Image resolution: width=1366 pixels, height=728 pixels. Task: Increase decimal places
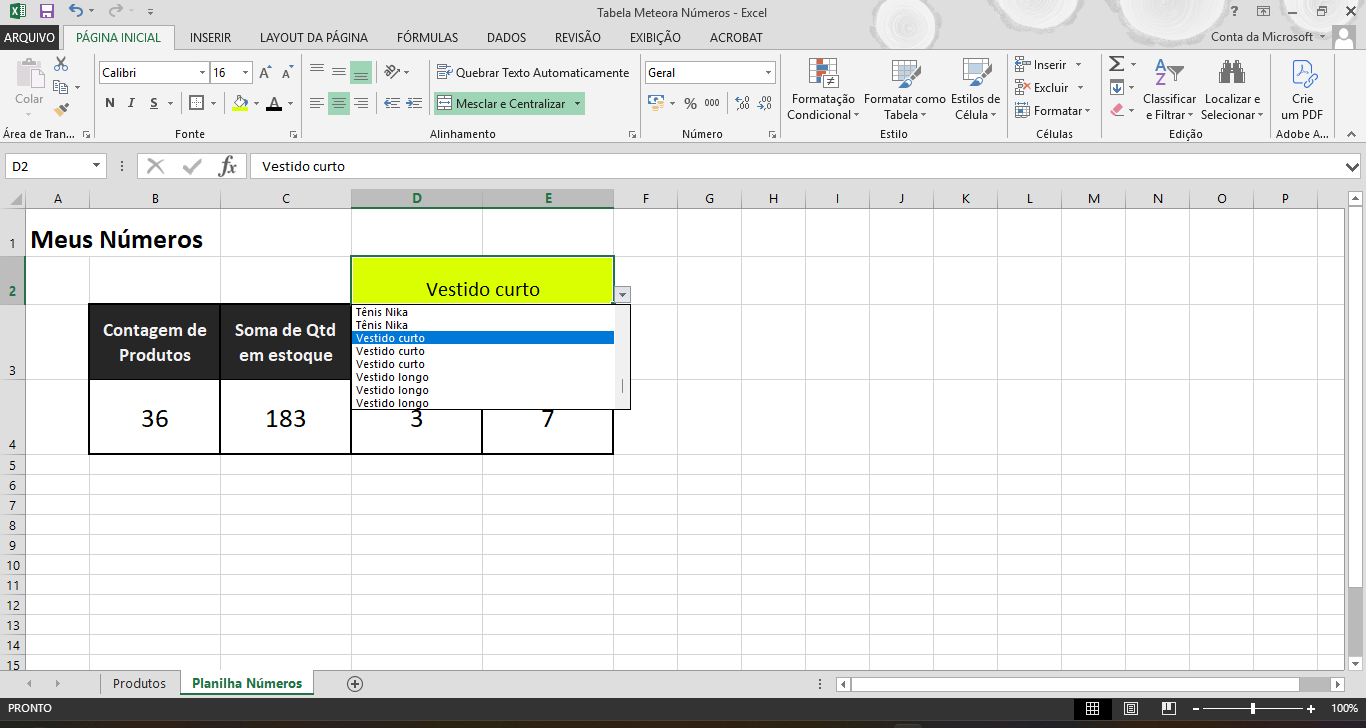point(742,103)
